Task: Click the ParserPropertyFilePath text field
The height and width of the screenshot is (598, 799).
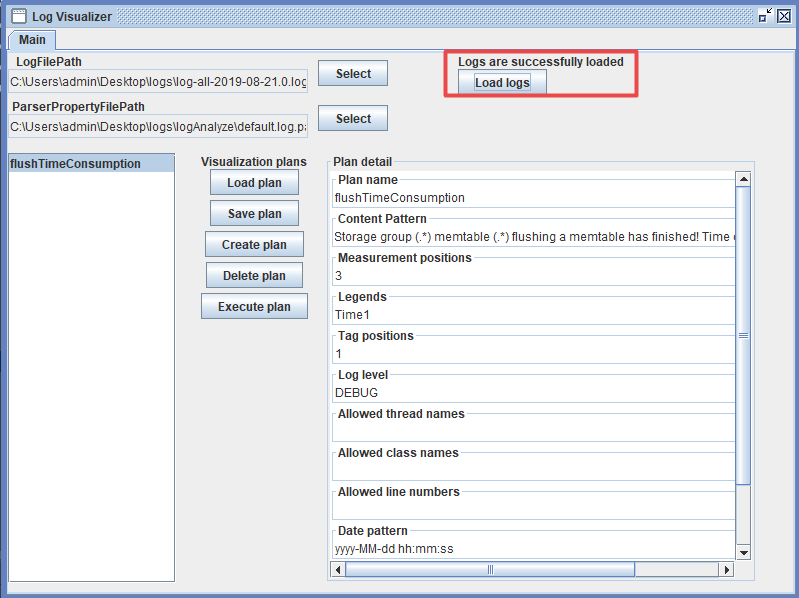Action: click(x=158, y=127)
